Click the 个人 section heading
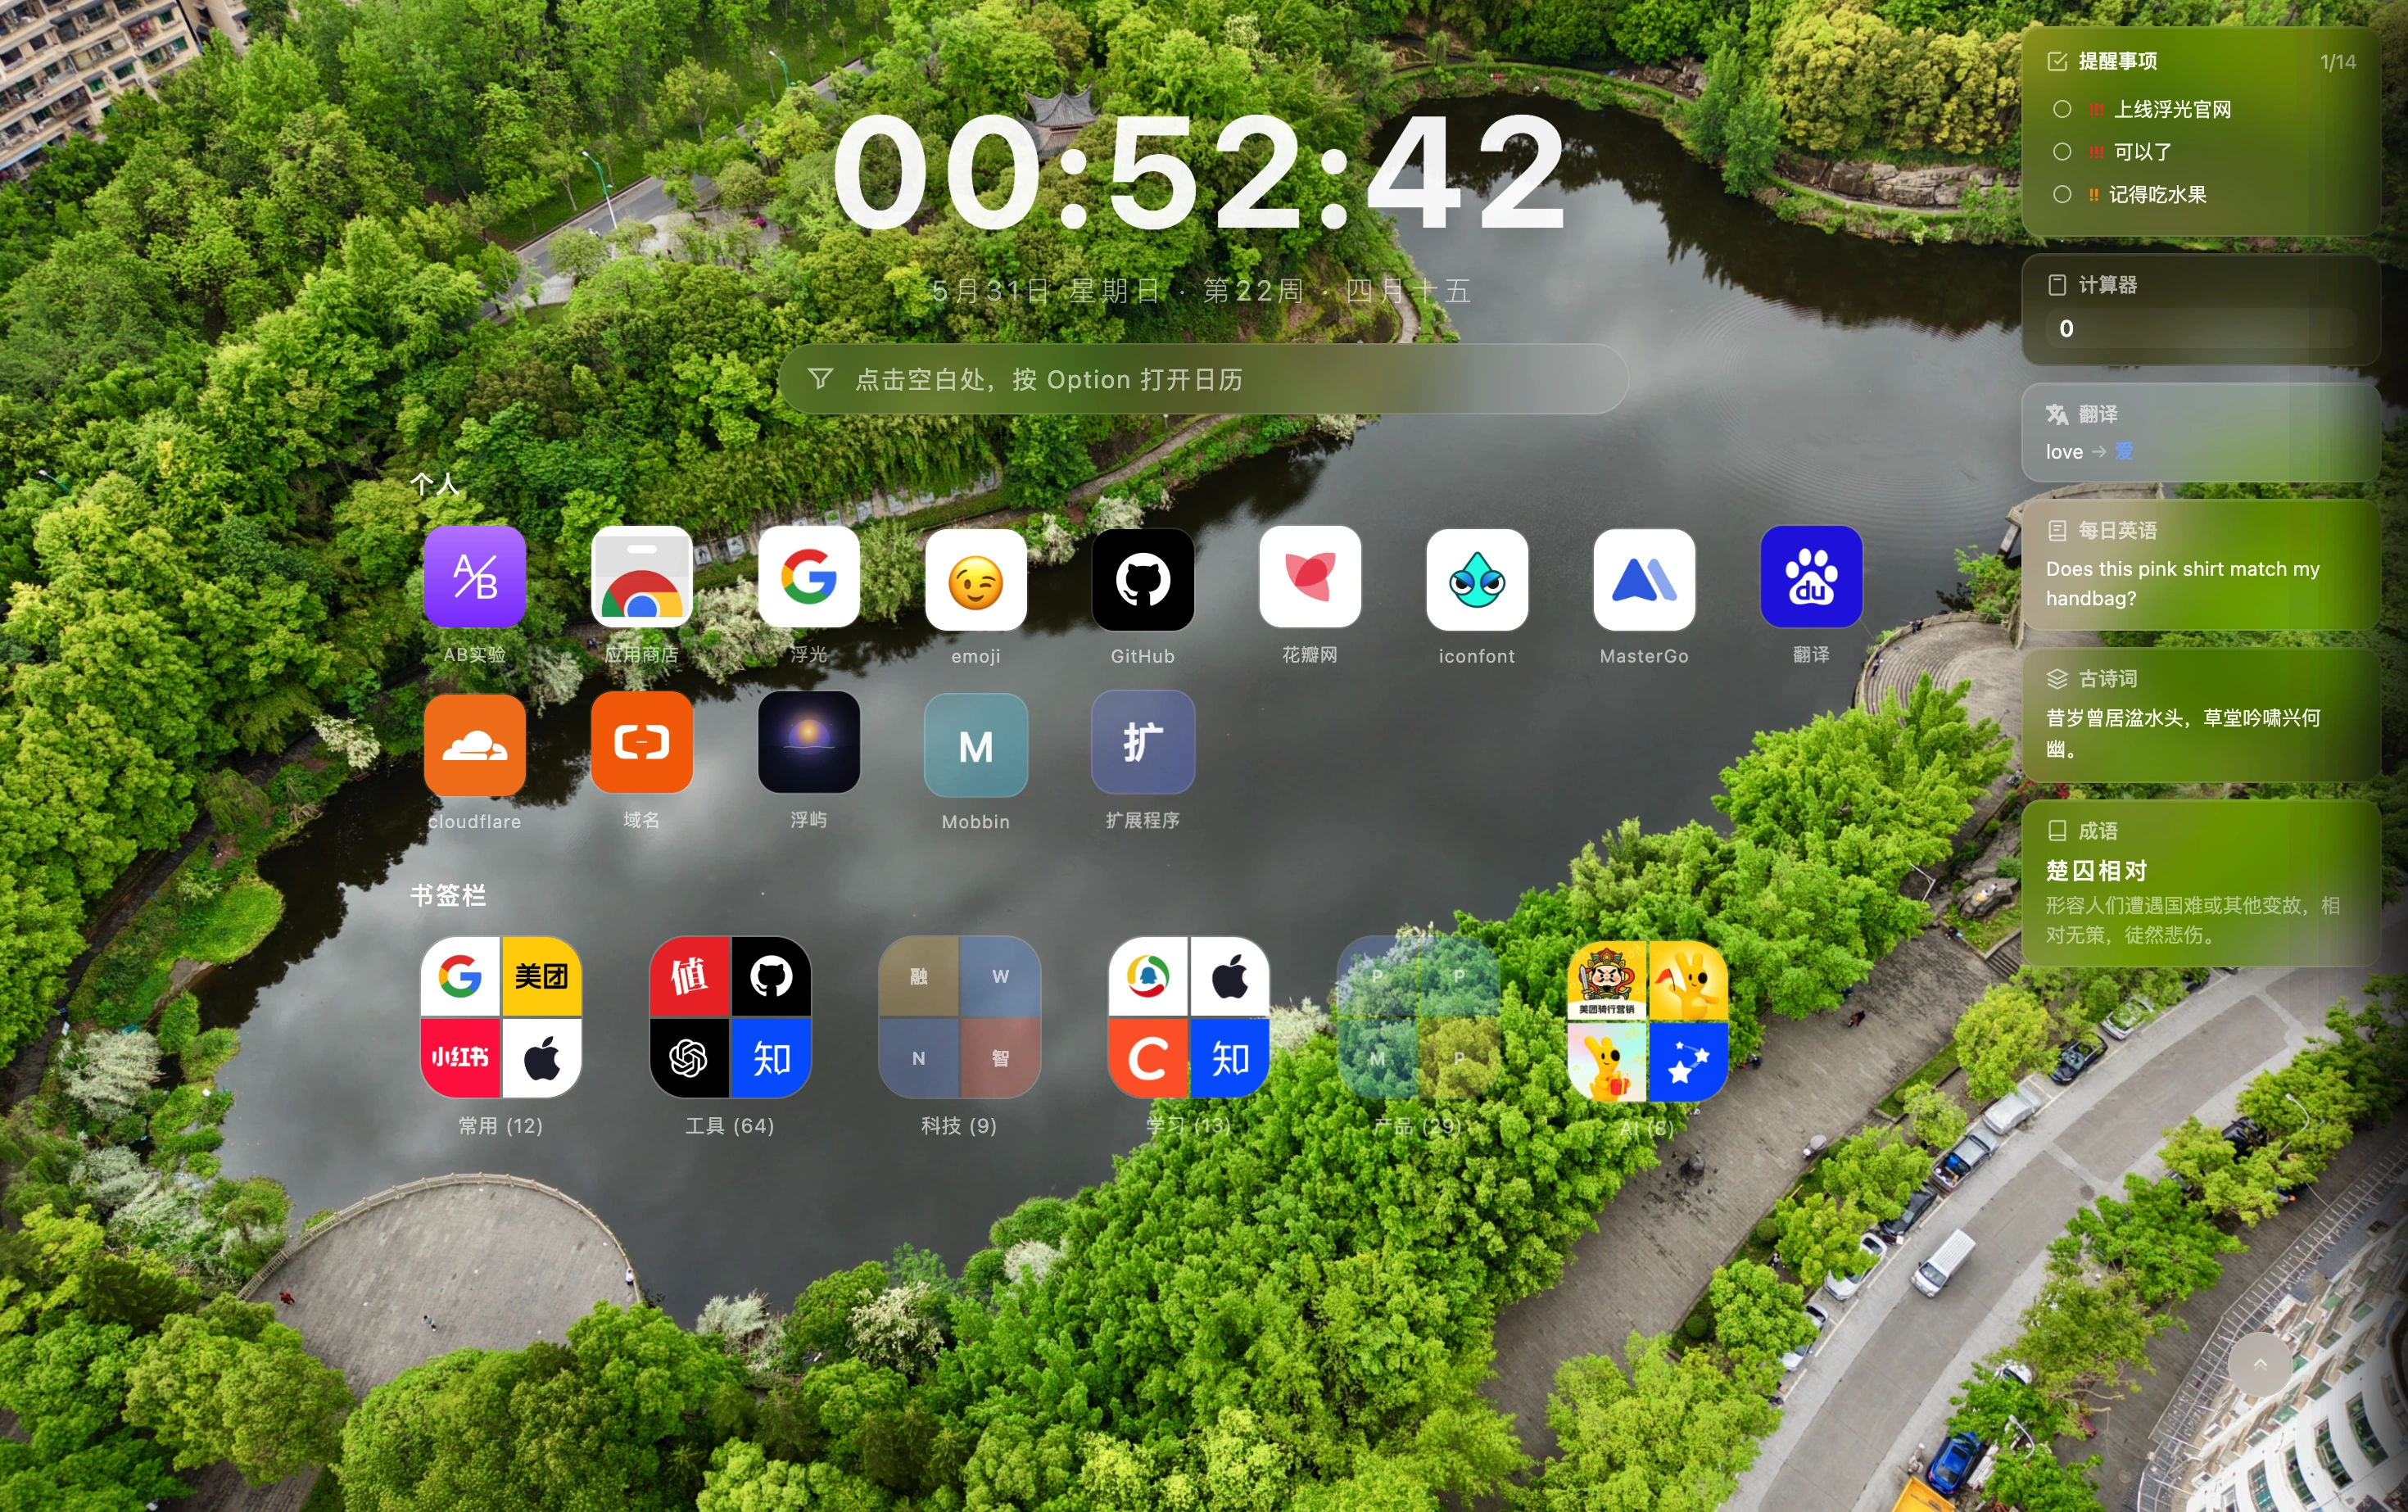 [435, 485]
